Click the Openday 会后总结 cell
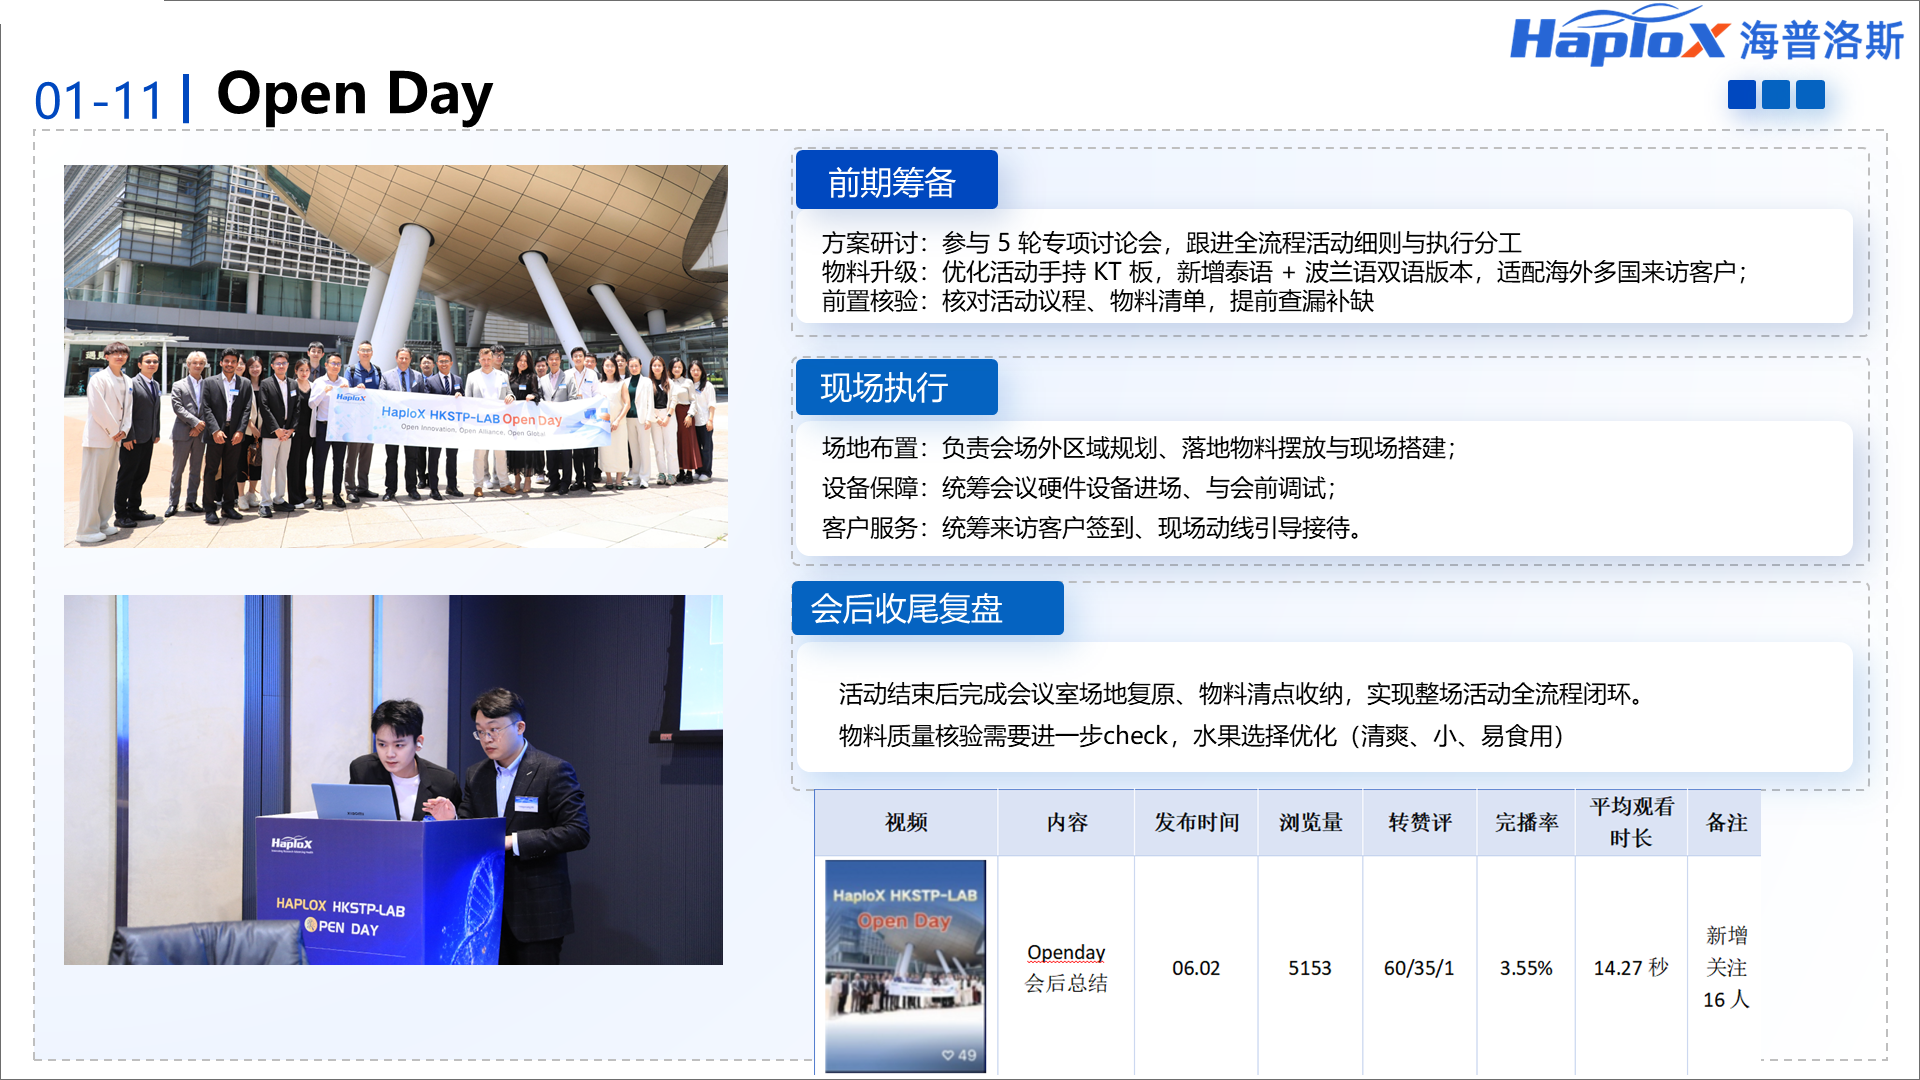 click(1066, 967)
